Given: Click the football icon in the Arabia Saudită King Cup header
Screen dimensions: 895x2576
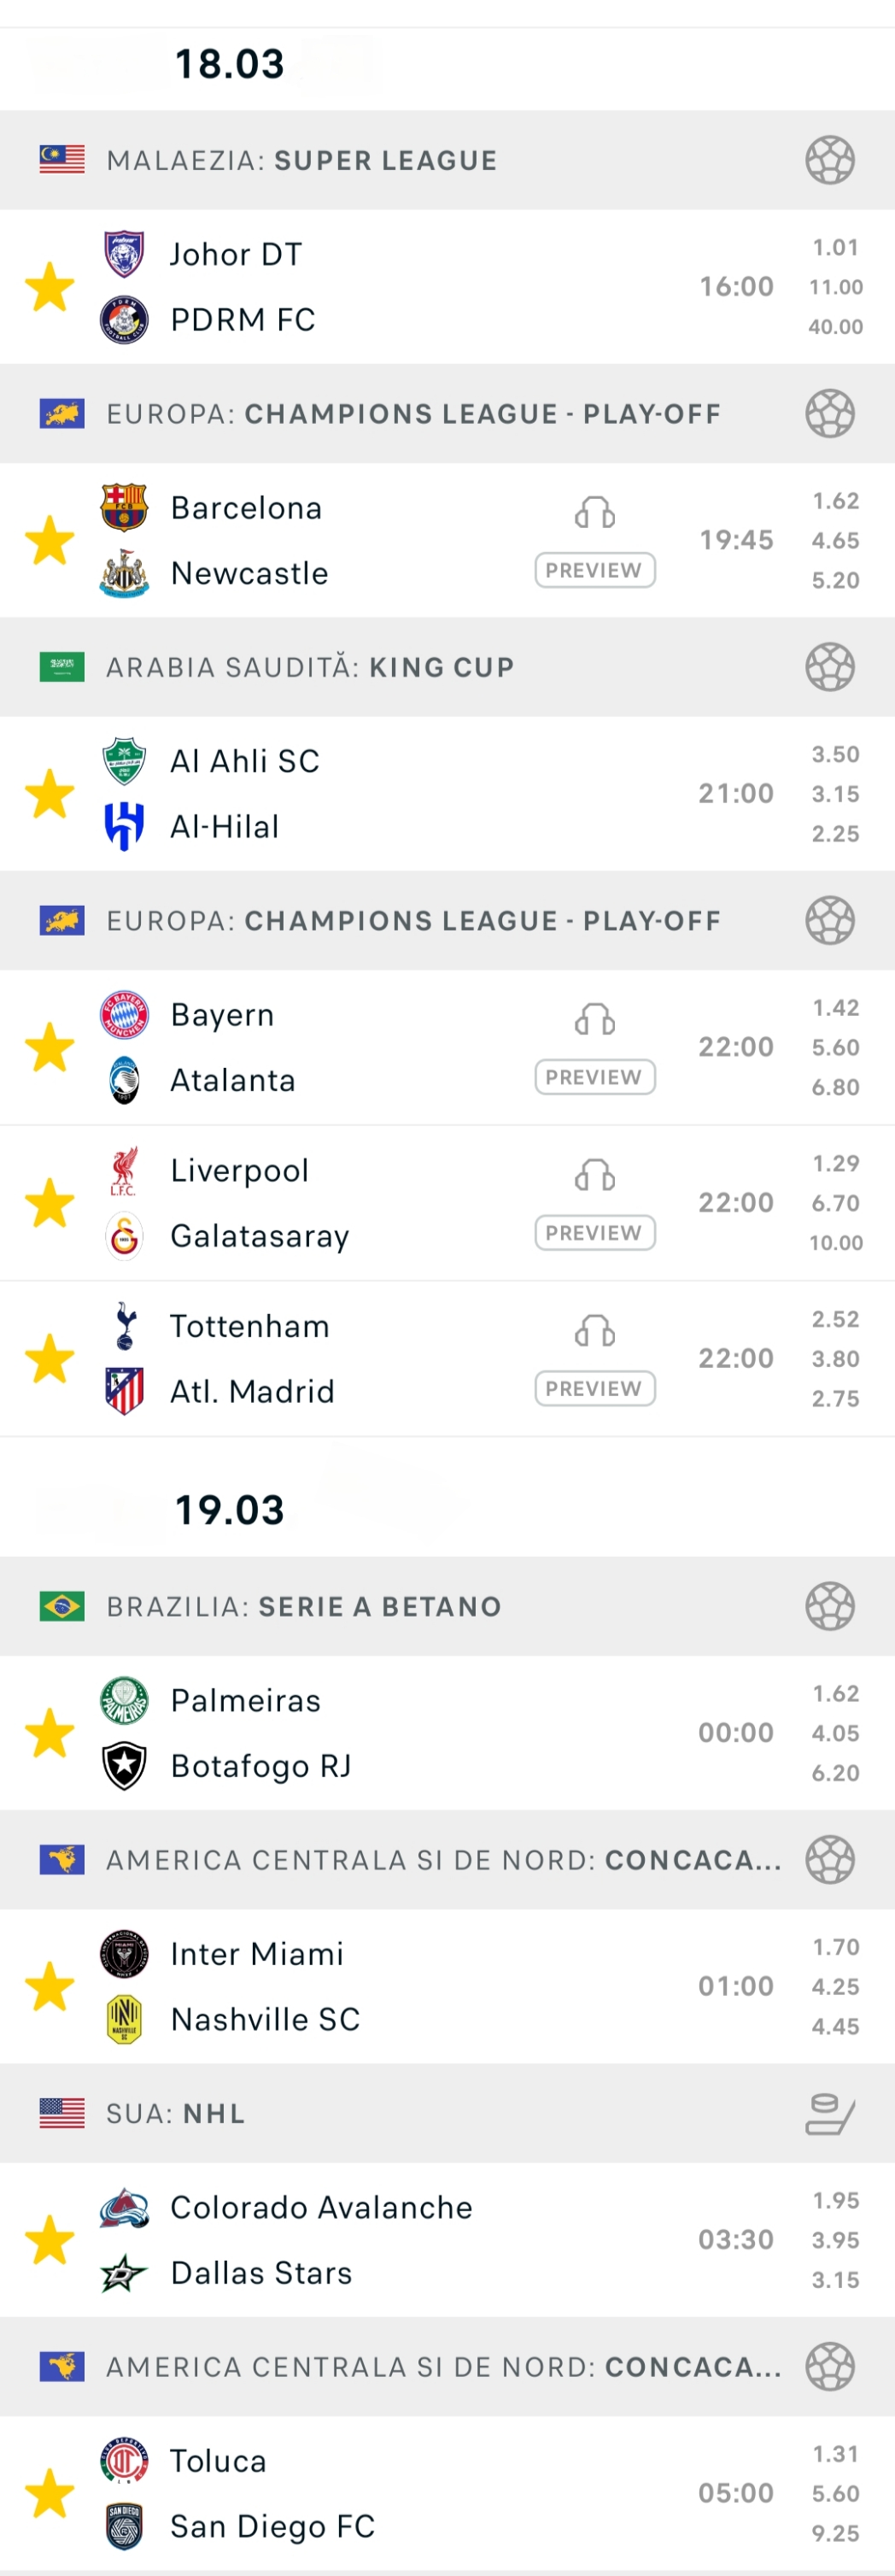Looking at the screenshot, I should pos(829,667).
